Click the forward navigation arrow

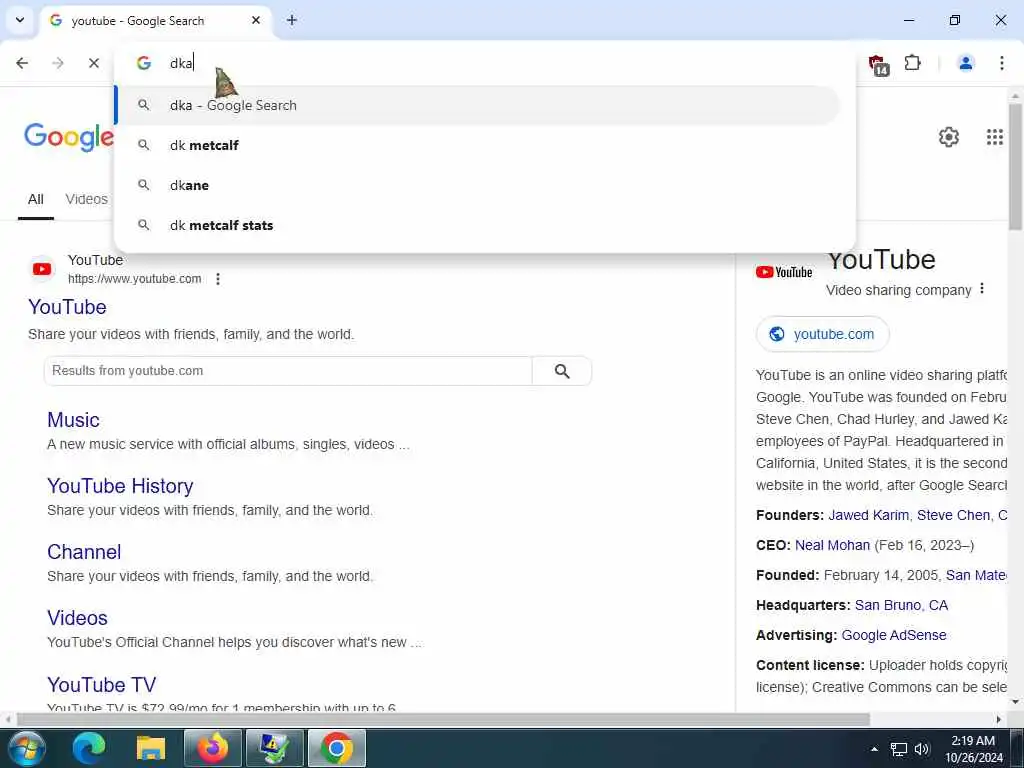point(58,63)
